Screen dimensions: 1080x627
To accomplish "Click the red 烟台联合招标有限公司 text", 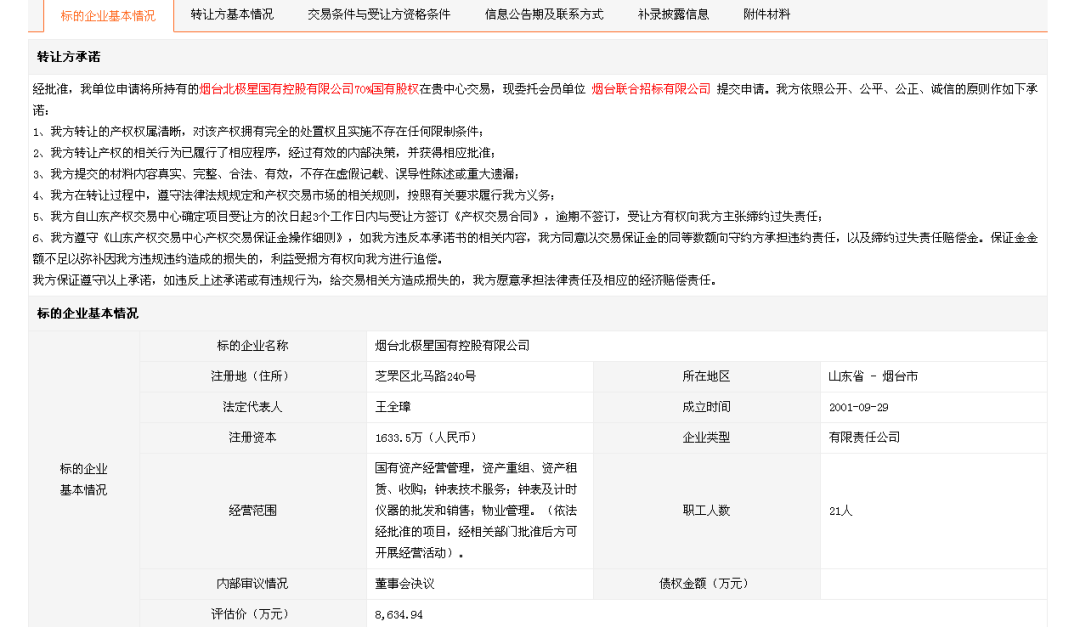I will [x=651, y=89].
